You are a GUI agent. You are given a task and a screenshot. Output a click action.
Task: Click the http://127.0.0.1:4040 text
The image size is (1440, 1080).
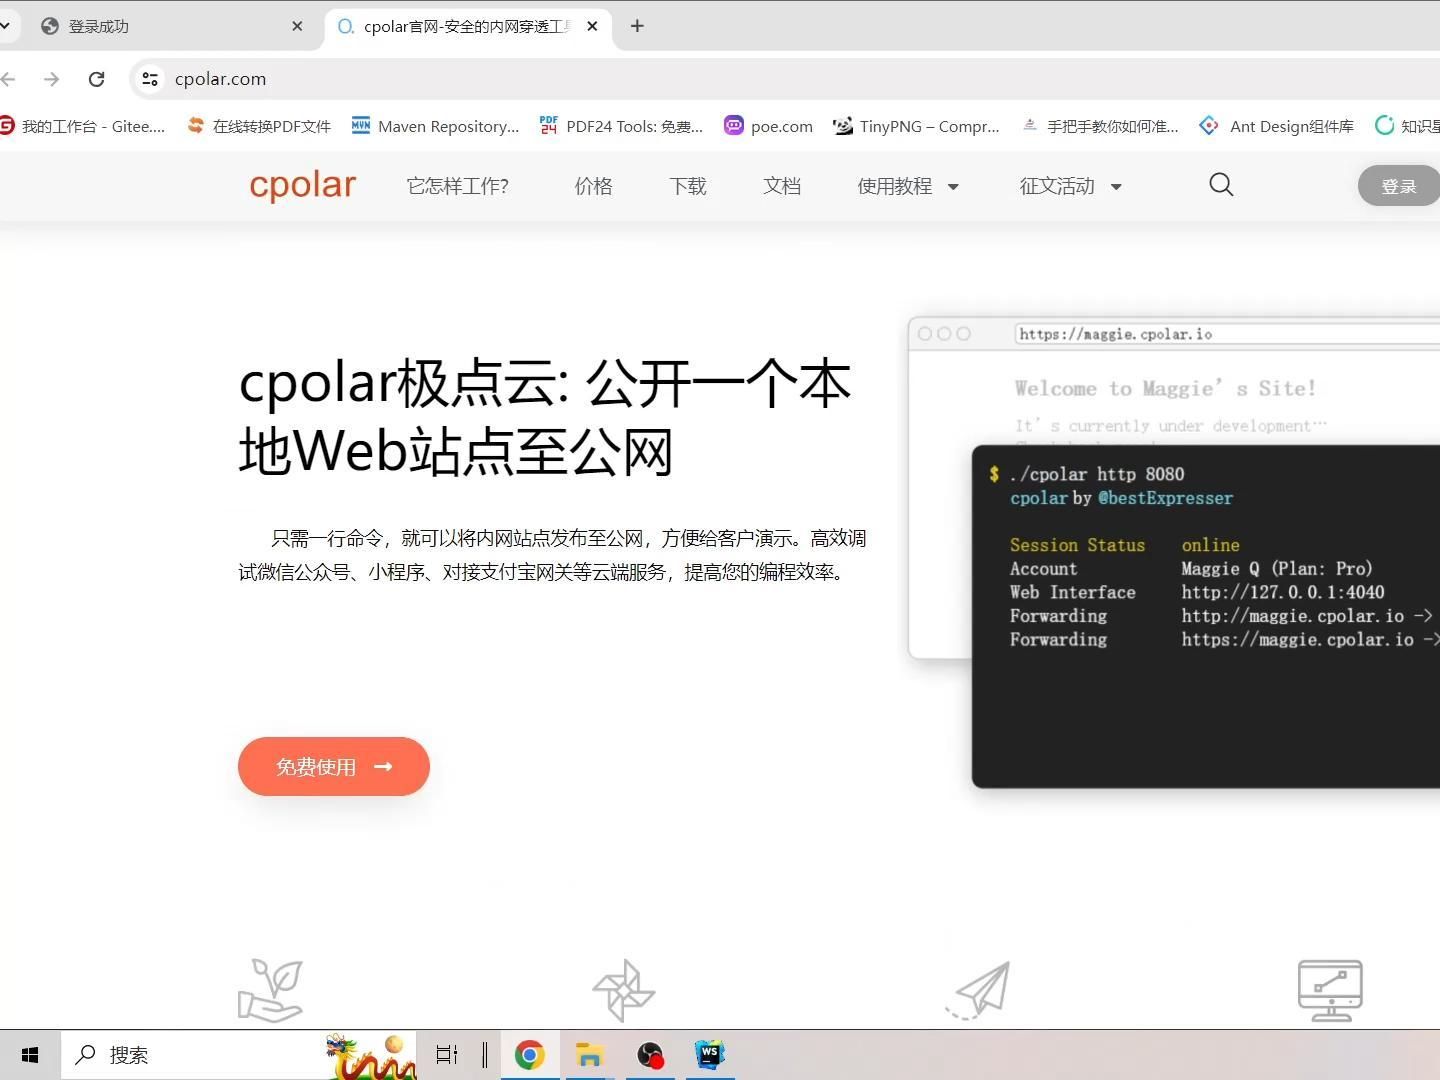tap(1283, 592)
